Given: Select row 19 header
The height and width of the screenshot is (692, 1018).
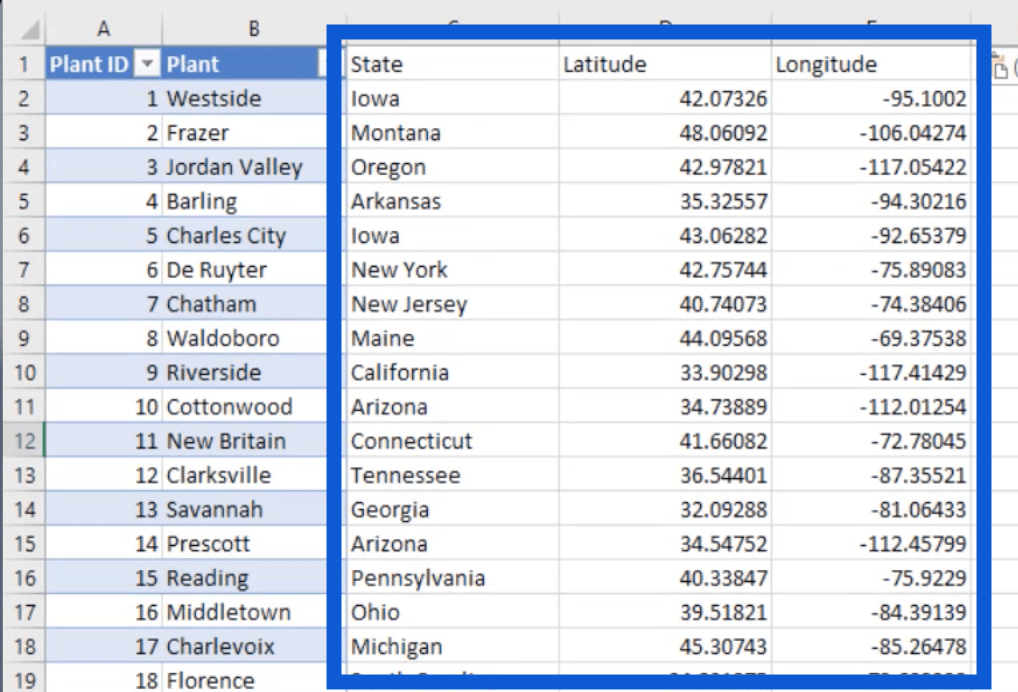Looking at the screenshot, I should [x=24, y=679].
